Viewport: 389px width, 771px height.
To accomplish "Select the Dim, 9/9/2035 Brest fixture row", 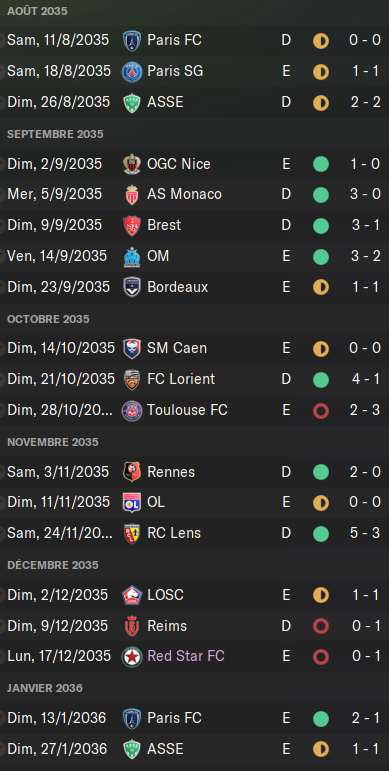I will (x=194, y=225).
